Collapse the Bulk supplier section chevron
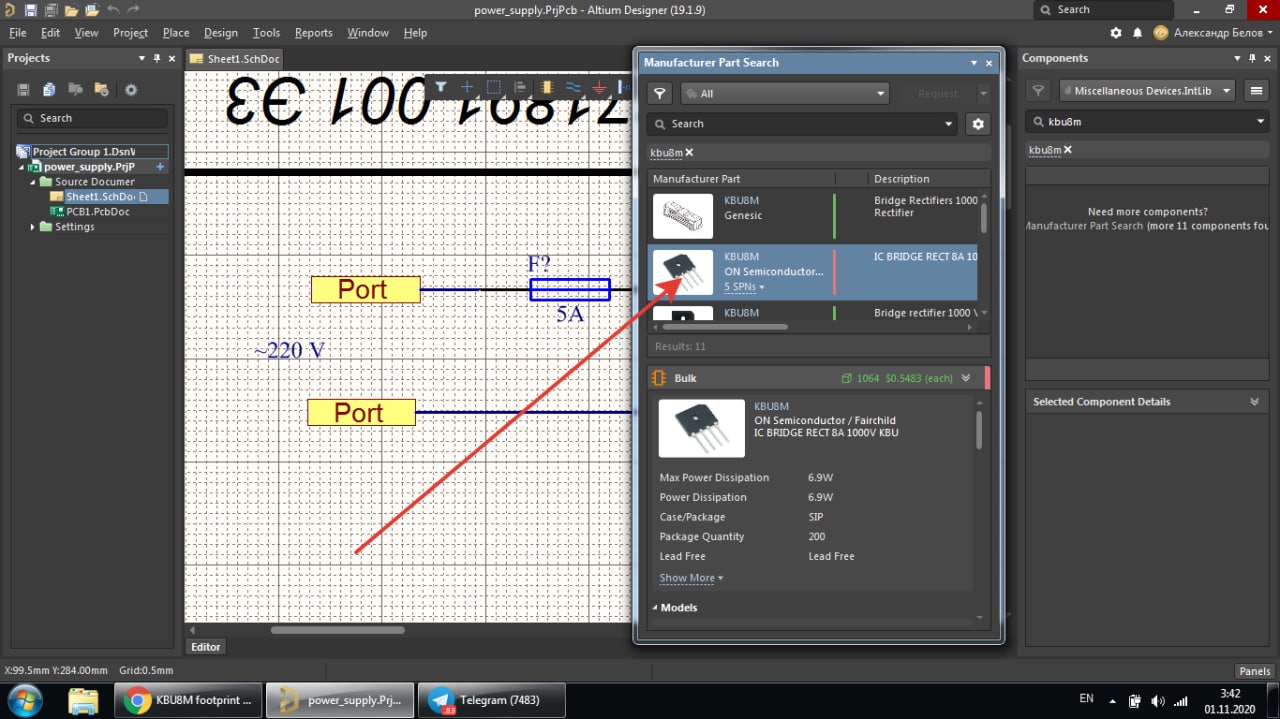This screenshot has width=1280, height=719. click(966, 378)
